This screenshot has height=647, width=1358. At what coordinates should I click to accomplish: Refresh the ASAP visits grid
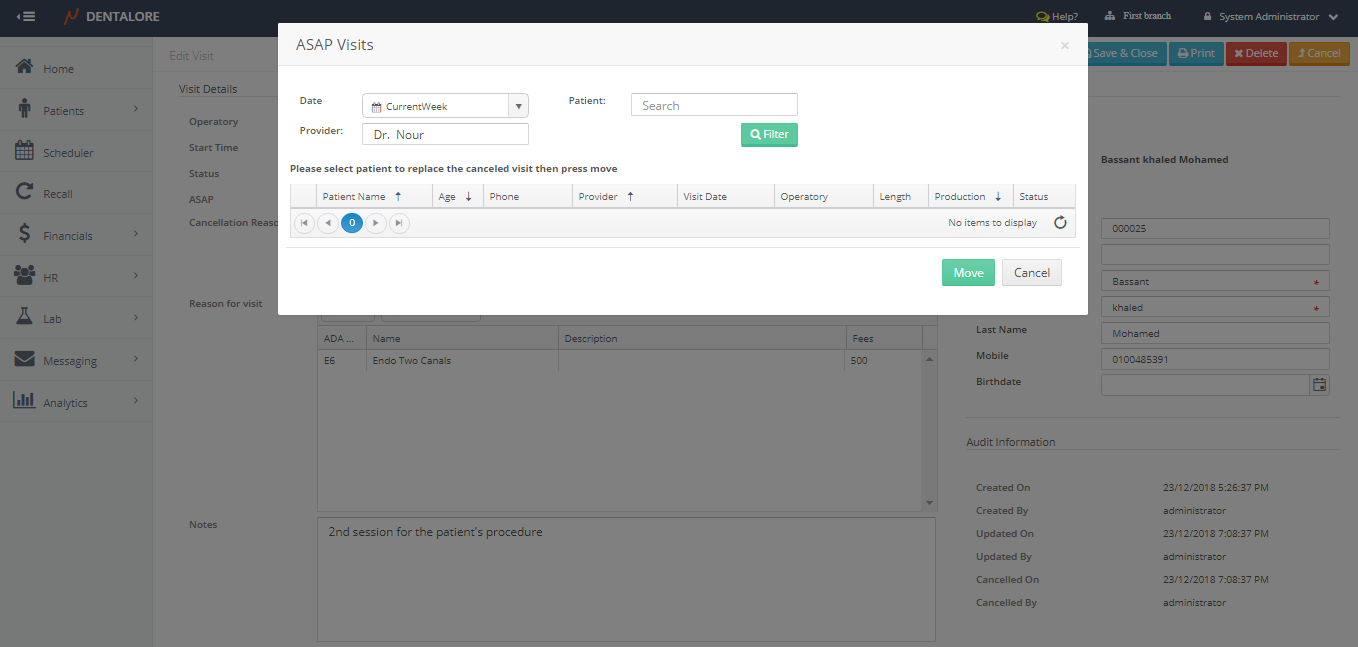tap(1060, 223)
